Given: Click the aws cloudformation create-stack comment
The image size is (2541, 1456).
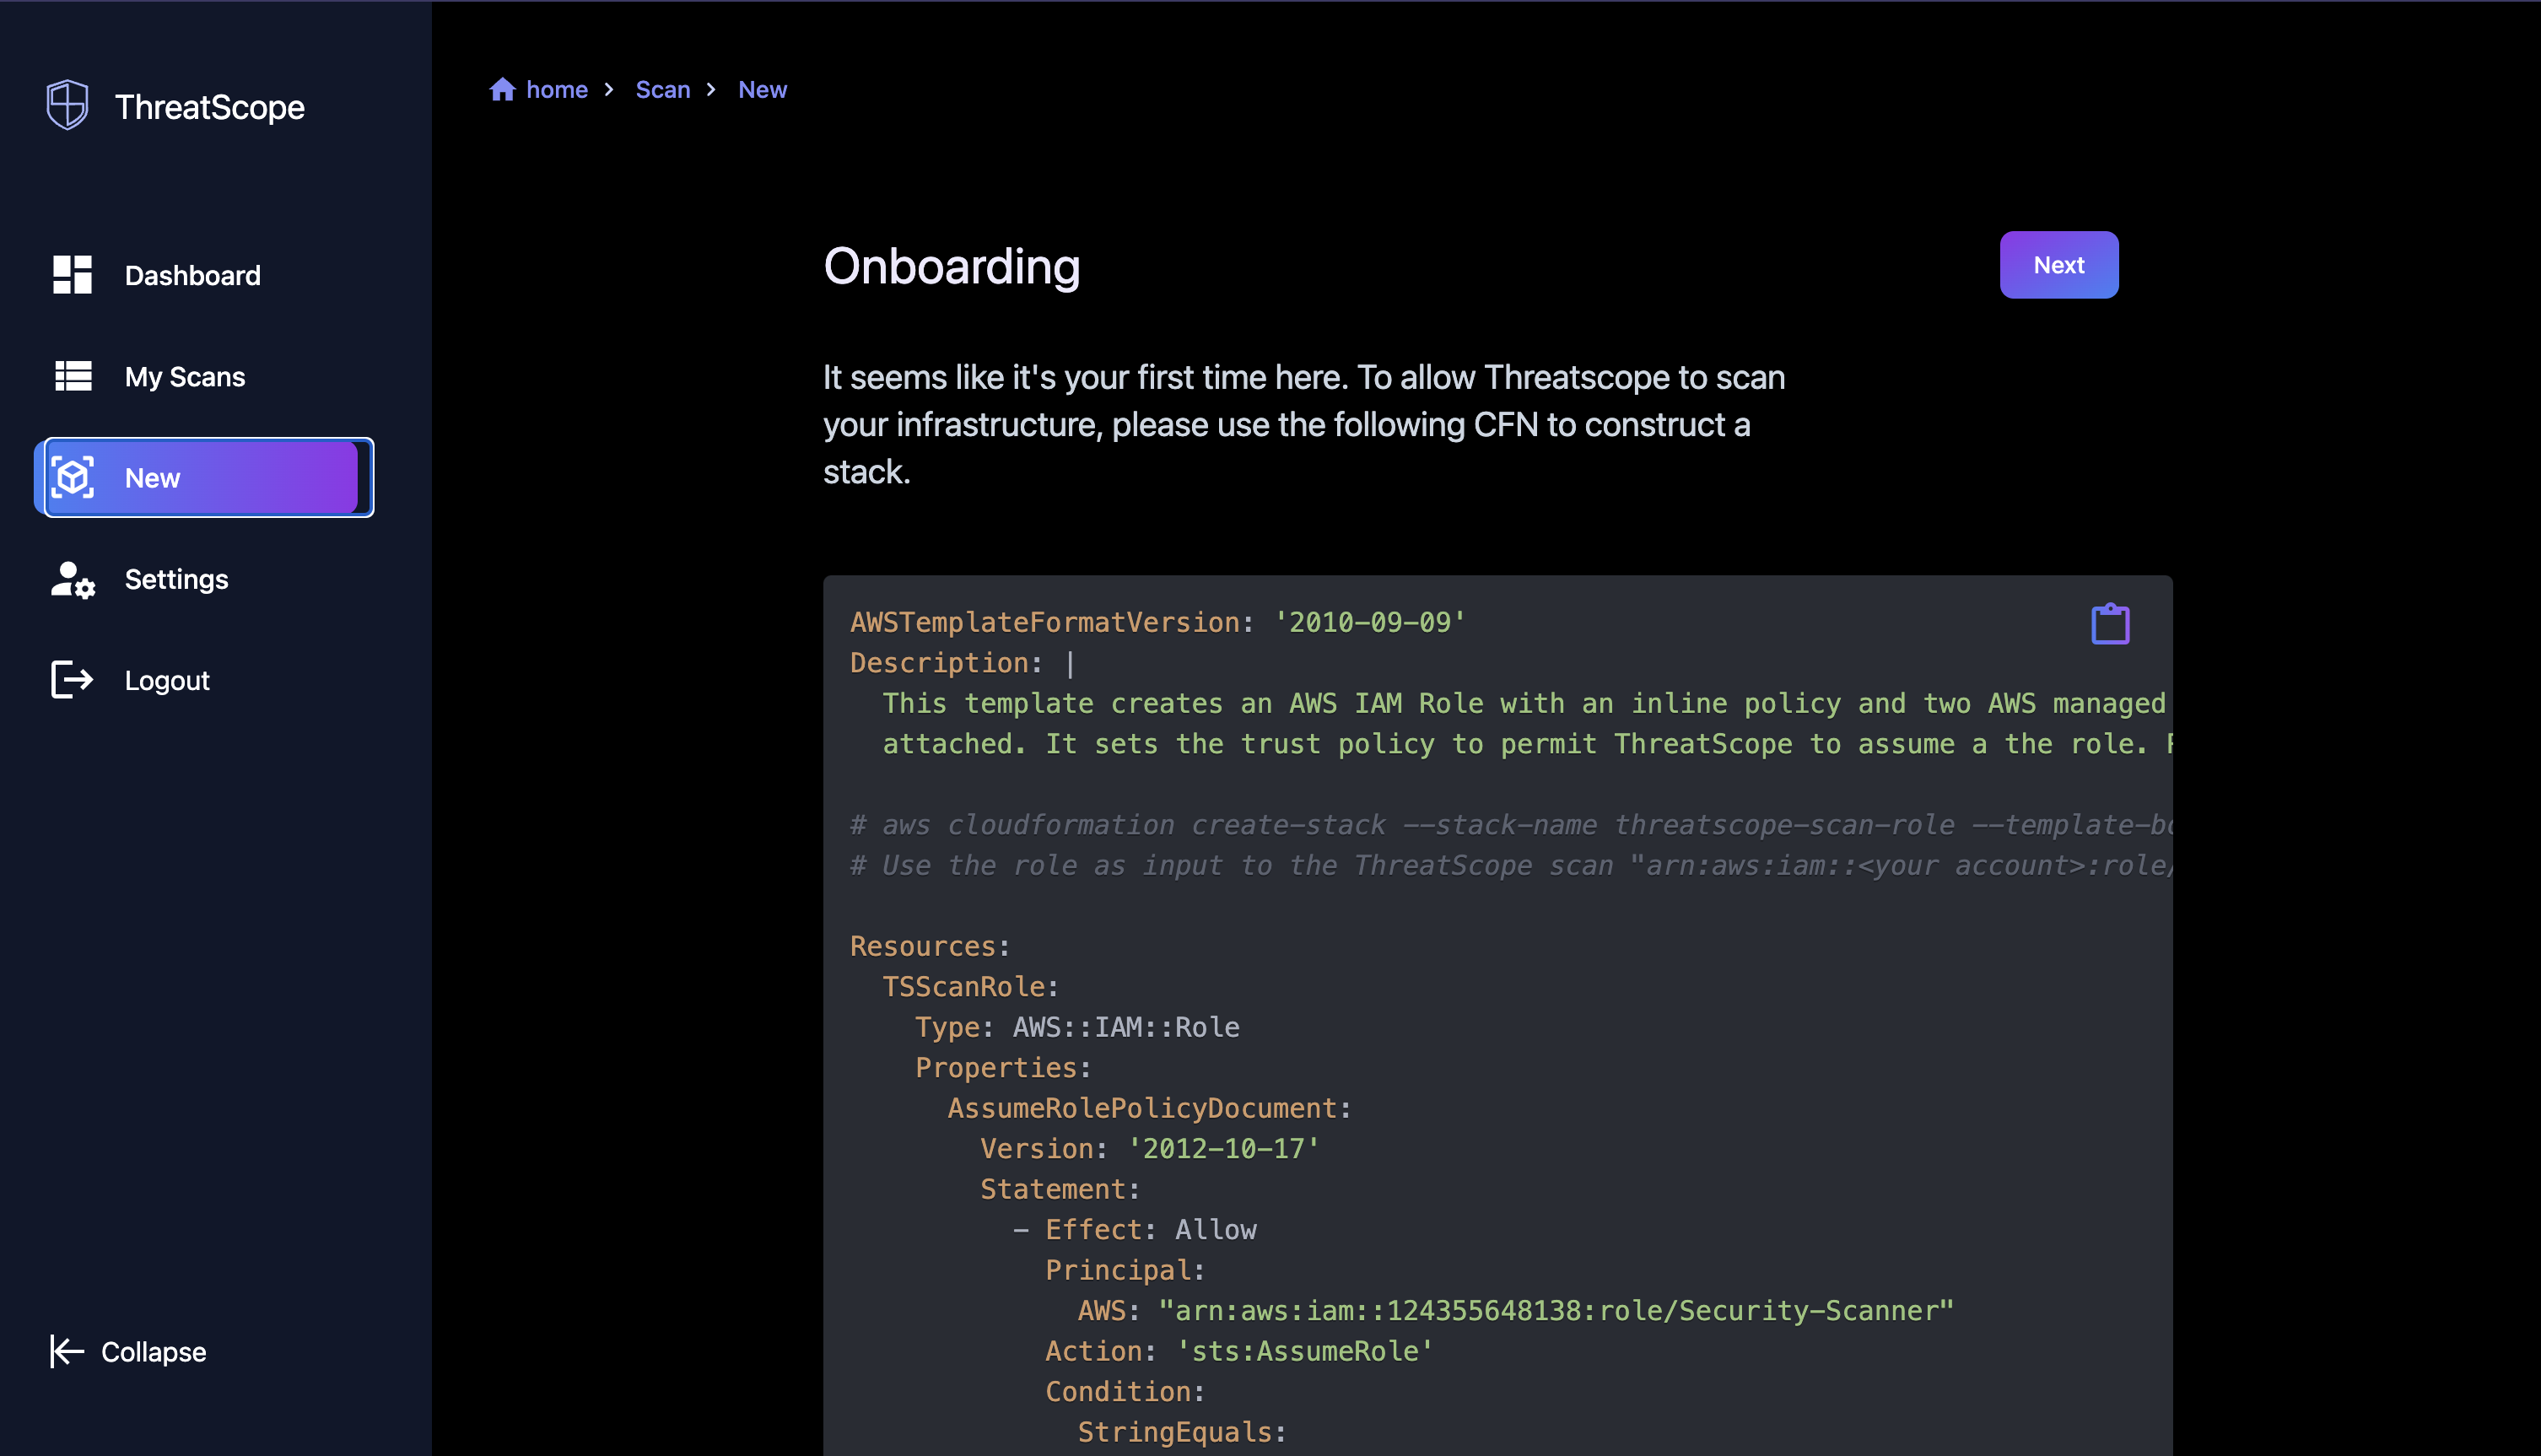Looking at the screenshot, I should tap(1511, 825).
